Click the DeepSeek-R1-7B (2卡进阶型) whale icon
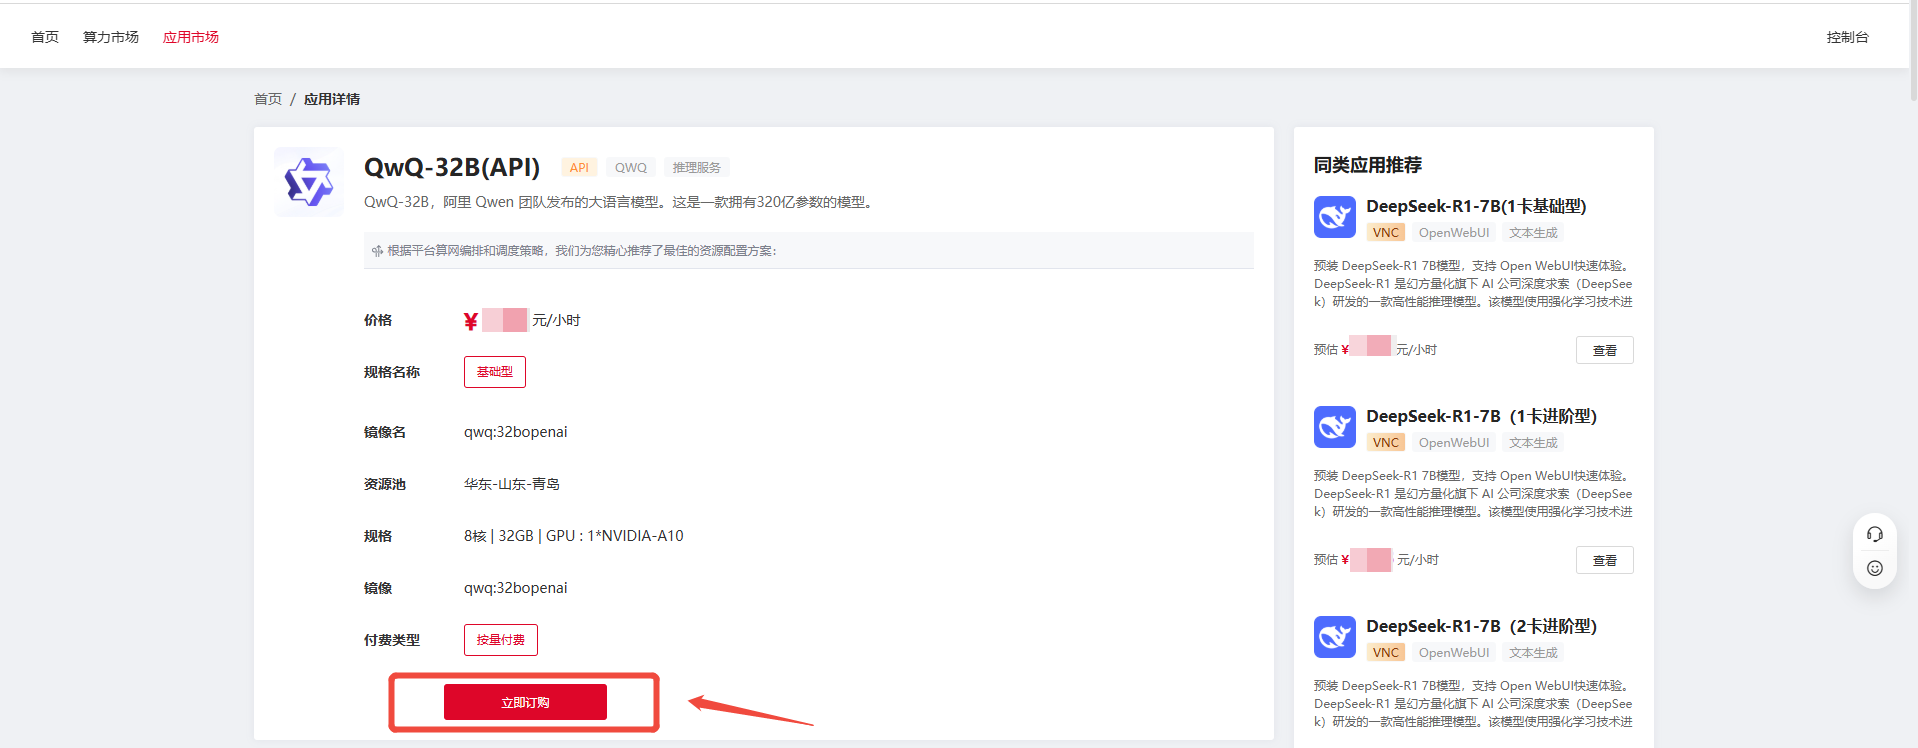1918x748 pixels. click(x=1335, y=637)
